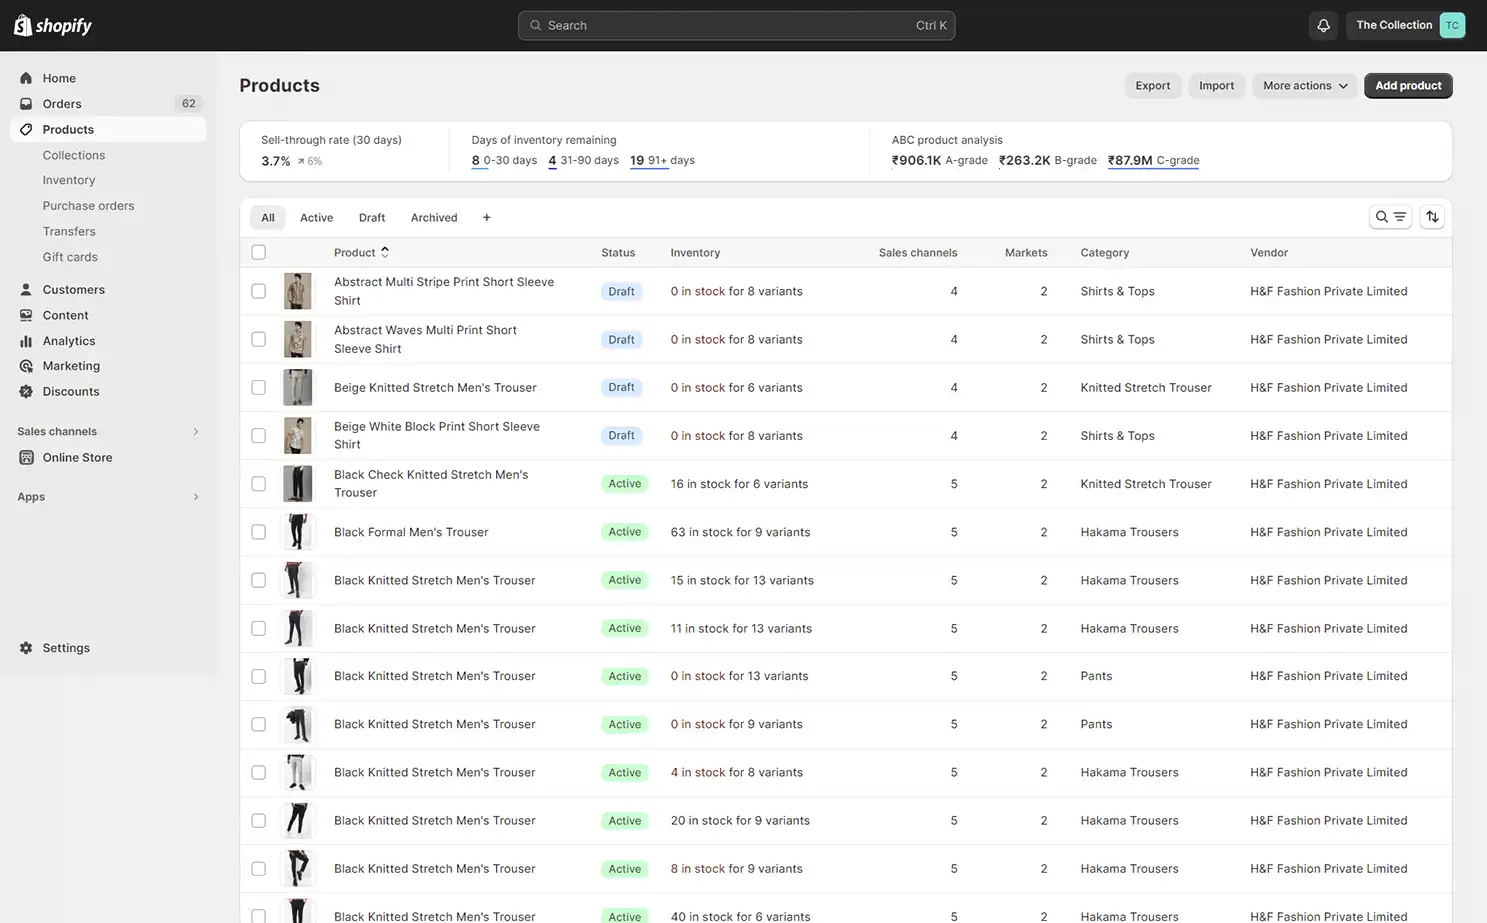The width and height of the screenshot is (1487, 923).
Task: Open the Online Store sales channel
Action: coord(77,457)
